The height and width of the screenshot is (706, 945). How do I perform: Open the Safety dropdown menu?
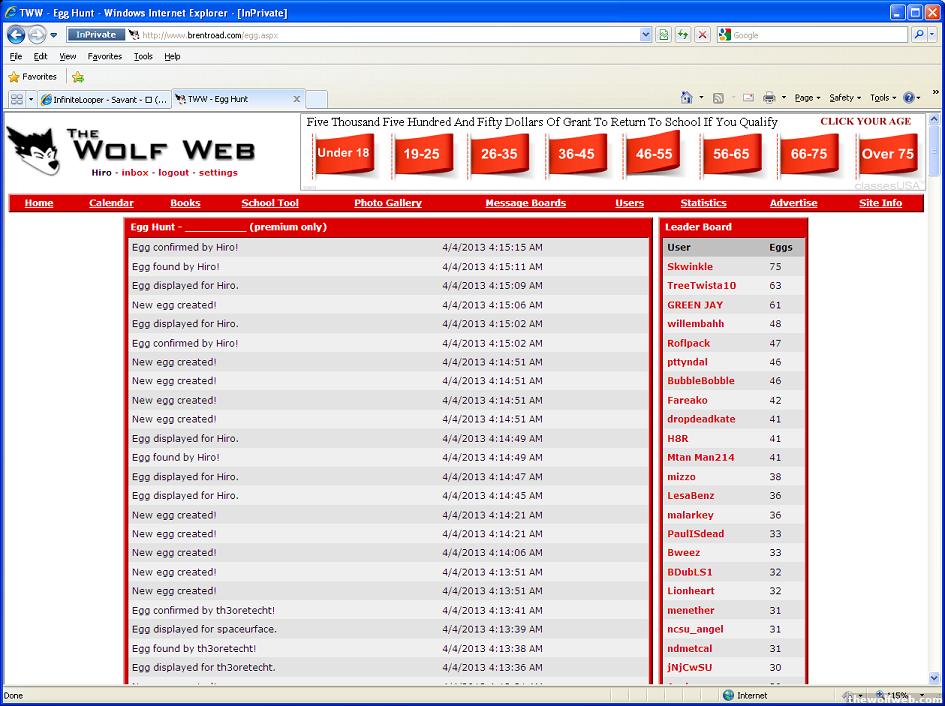click(x=845, y=98)
